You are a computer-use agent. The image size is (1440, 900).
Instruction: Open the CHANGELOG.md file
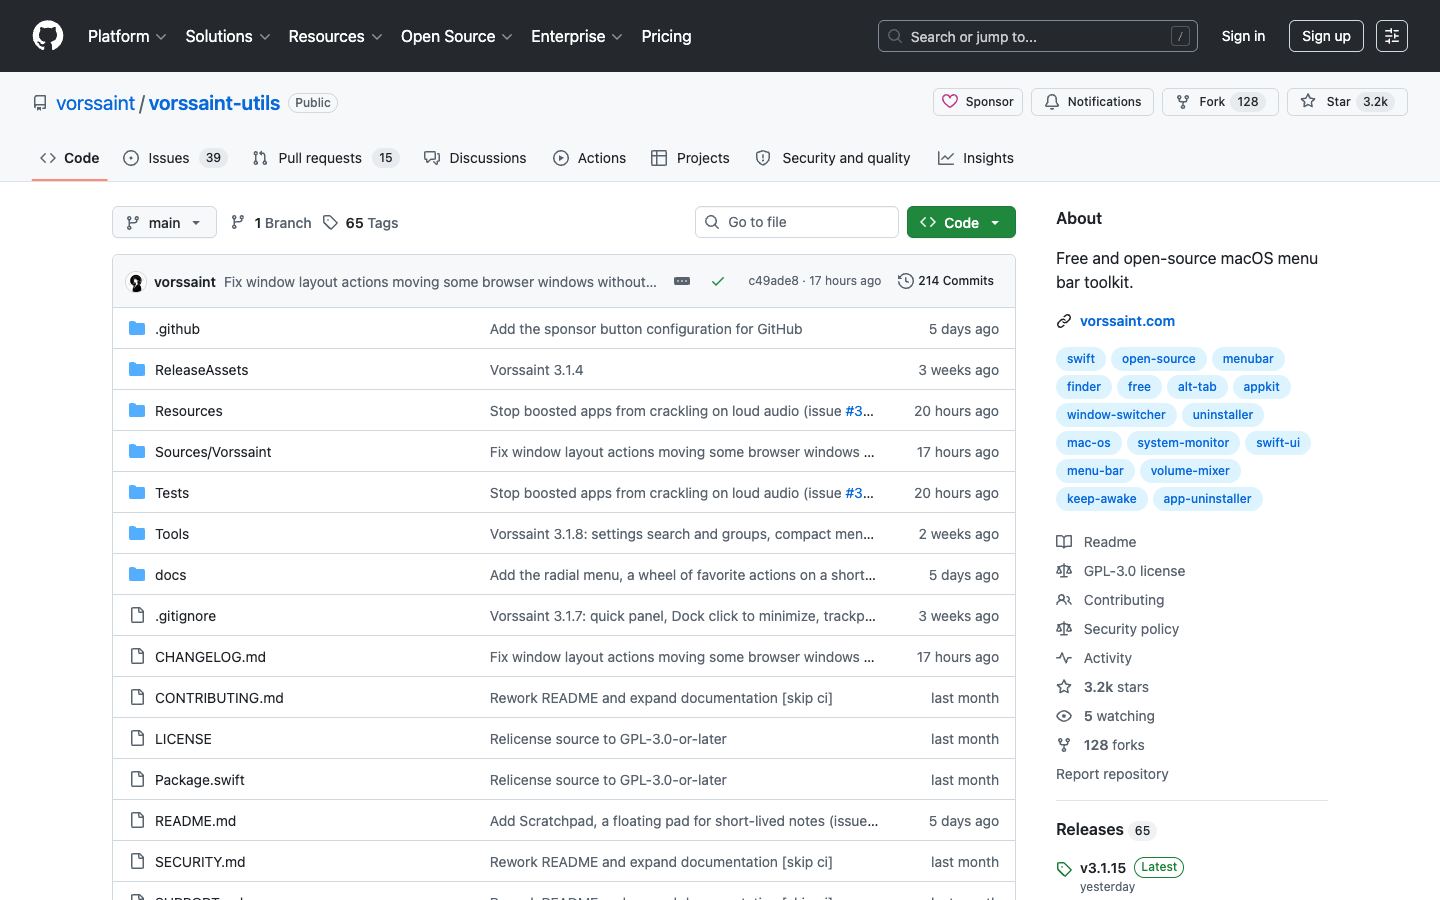(210, 657)
